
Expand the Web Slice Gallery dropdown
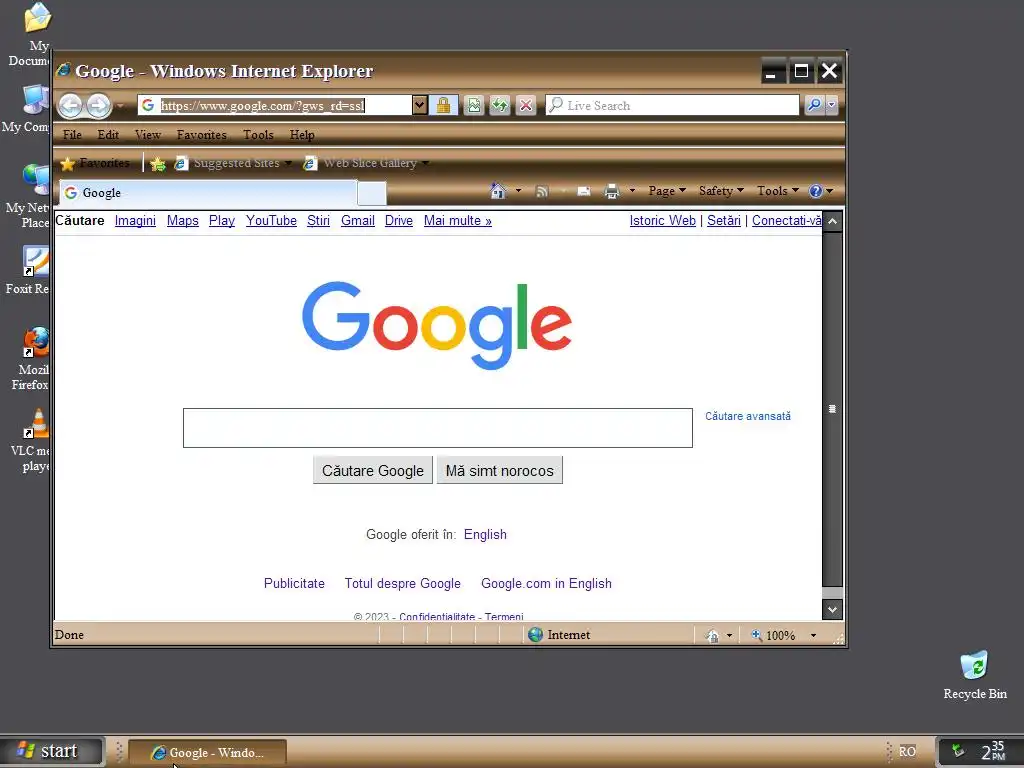[425, 163]
